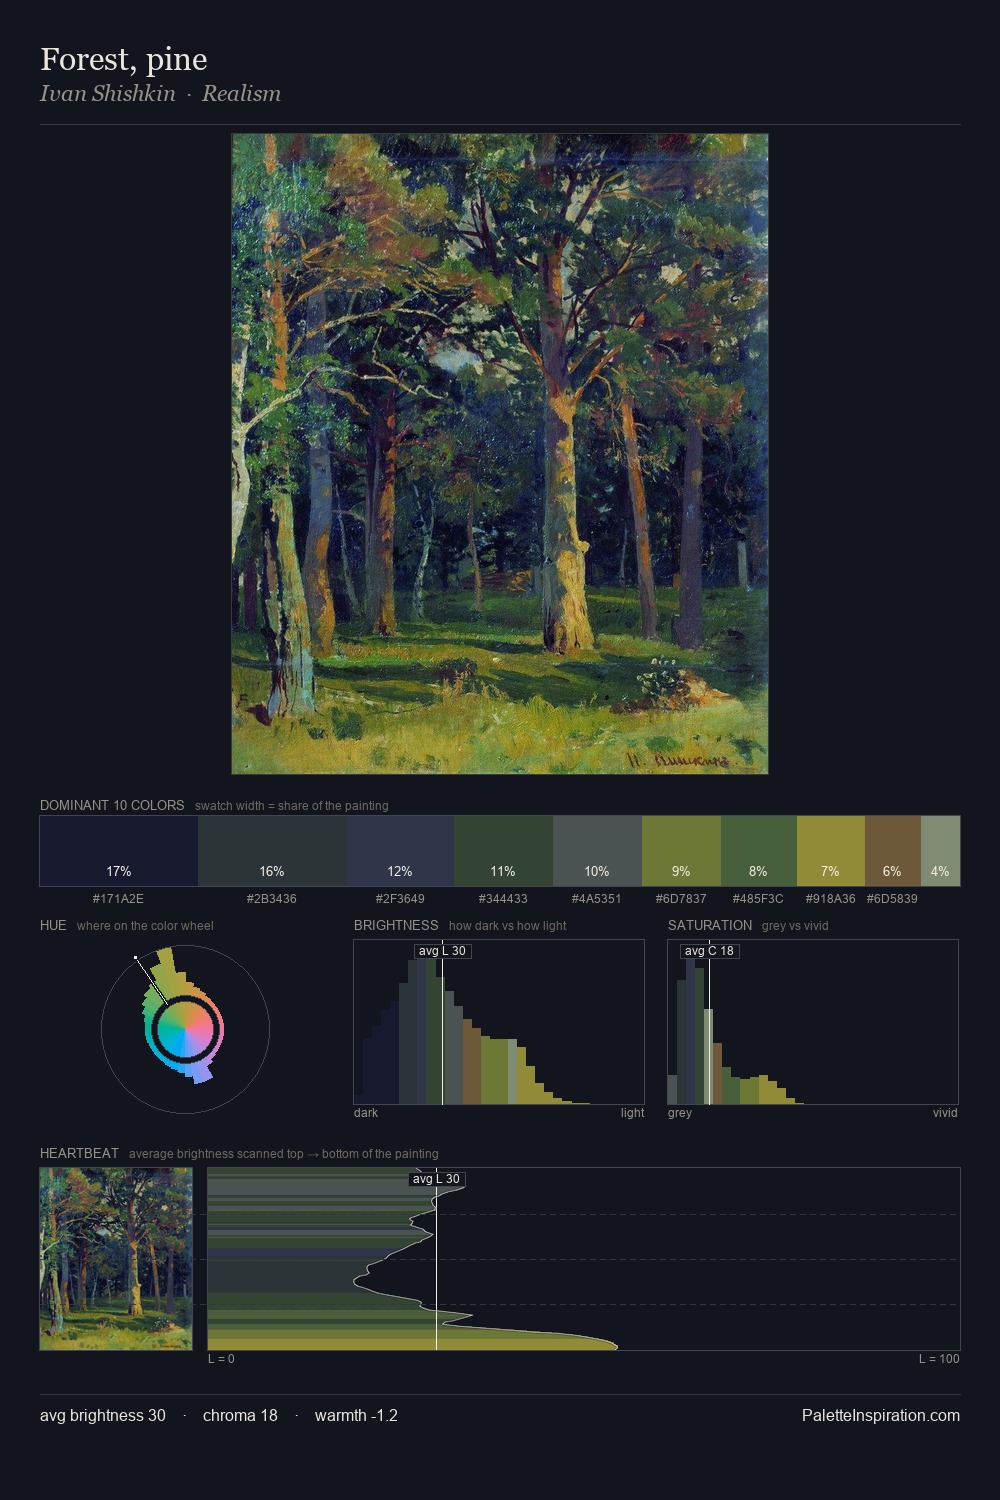The image size is (1000, 1500).
Task: Click the 'grey vs vivid' caption
Action: pos(796,926)
